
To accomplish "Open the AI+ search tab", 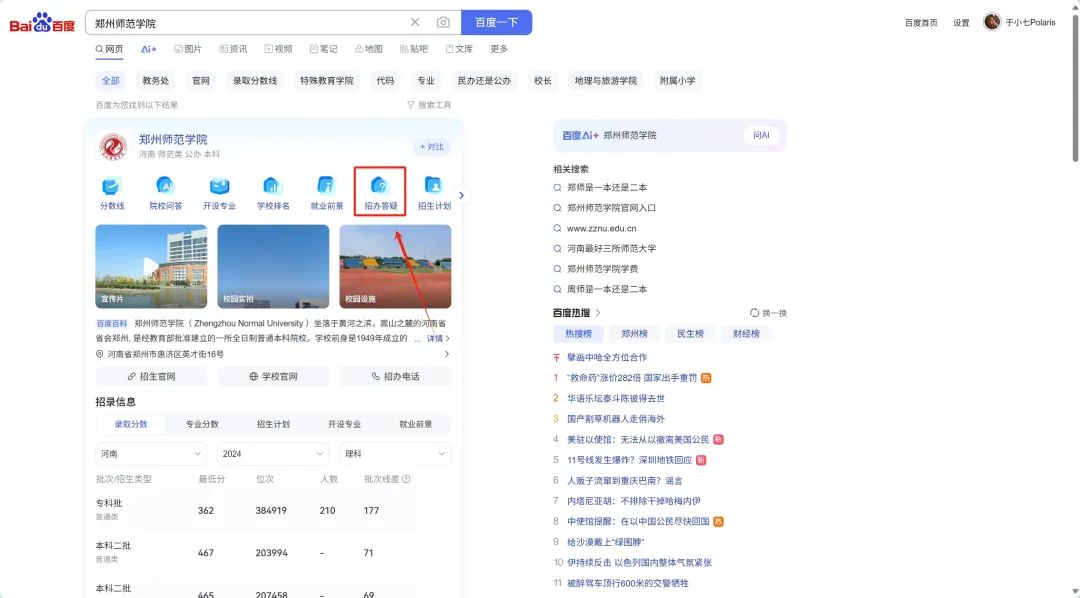I will tap(149, 49).
